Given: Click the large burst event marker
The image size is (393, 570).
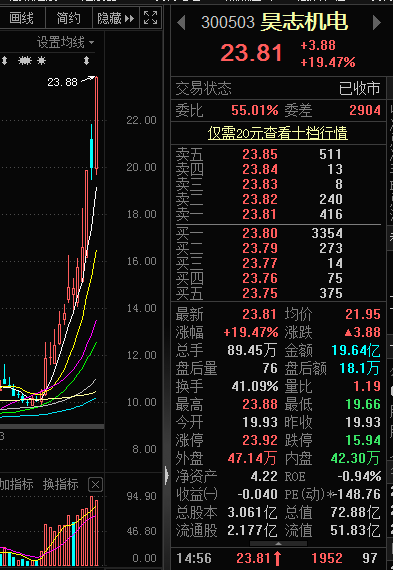Looking at the screenshot, I should point(25,60).
